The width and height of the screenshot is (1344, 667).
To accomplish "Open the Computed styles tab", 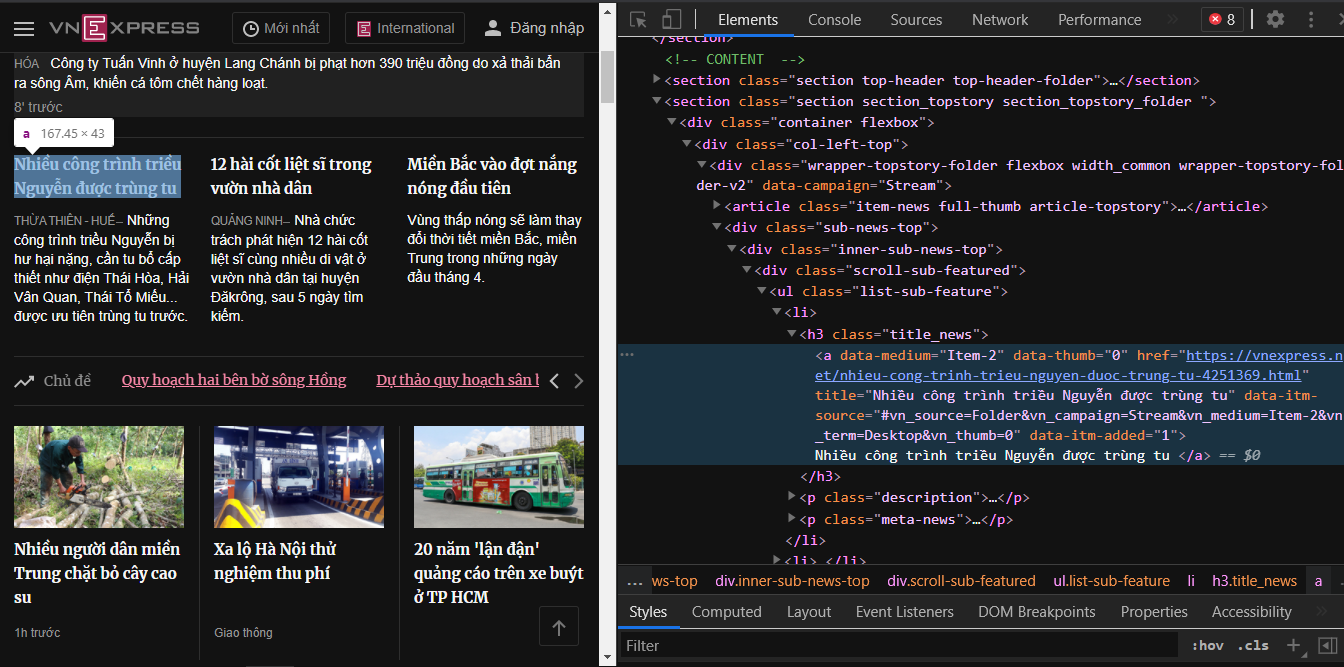I will coord(726,611).
